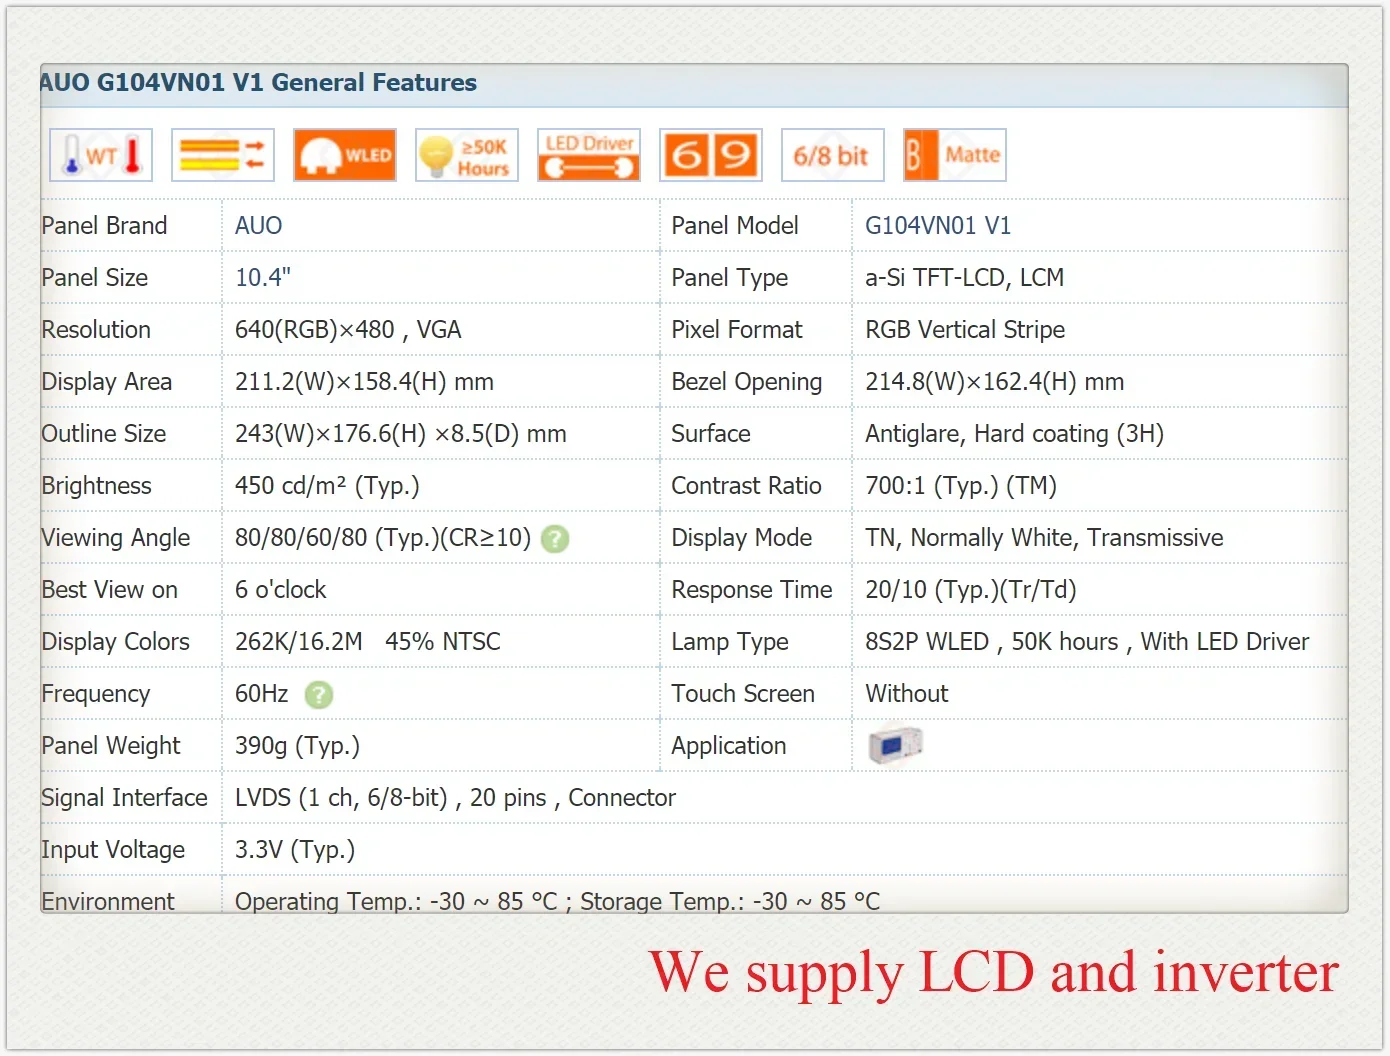Select touch screen value 'Without'

coord(907,694)
